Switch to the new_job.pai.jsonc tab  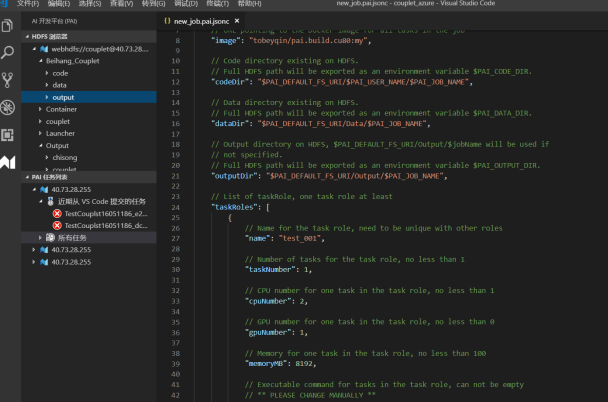click(x=201, y=21)
